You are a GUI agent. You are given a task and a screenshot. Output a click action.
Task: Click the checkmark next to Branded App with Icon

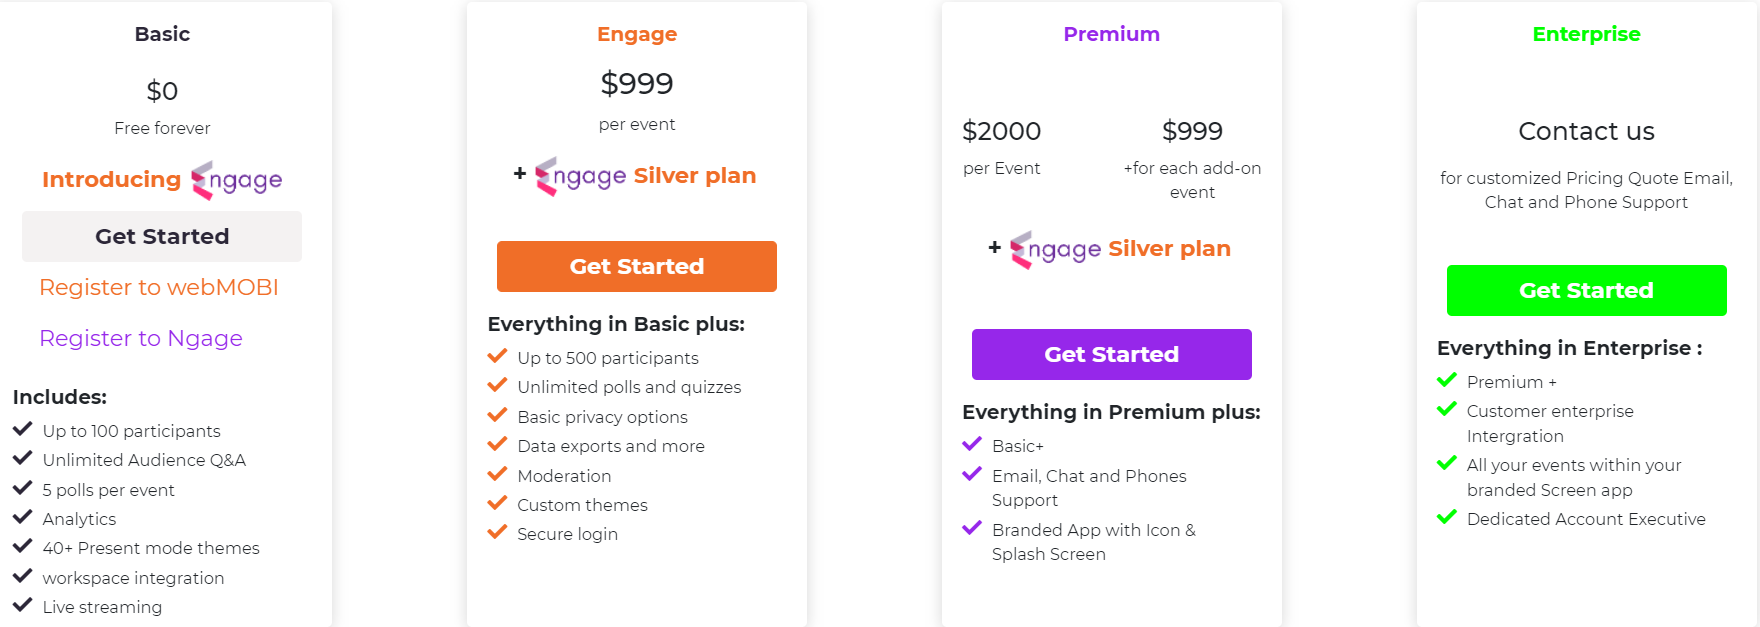tap(972, 527)
